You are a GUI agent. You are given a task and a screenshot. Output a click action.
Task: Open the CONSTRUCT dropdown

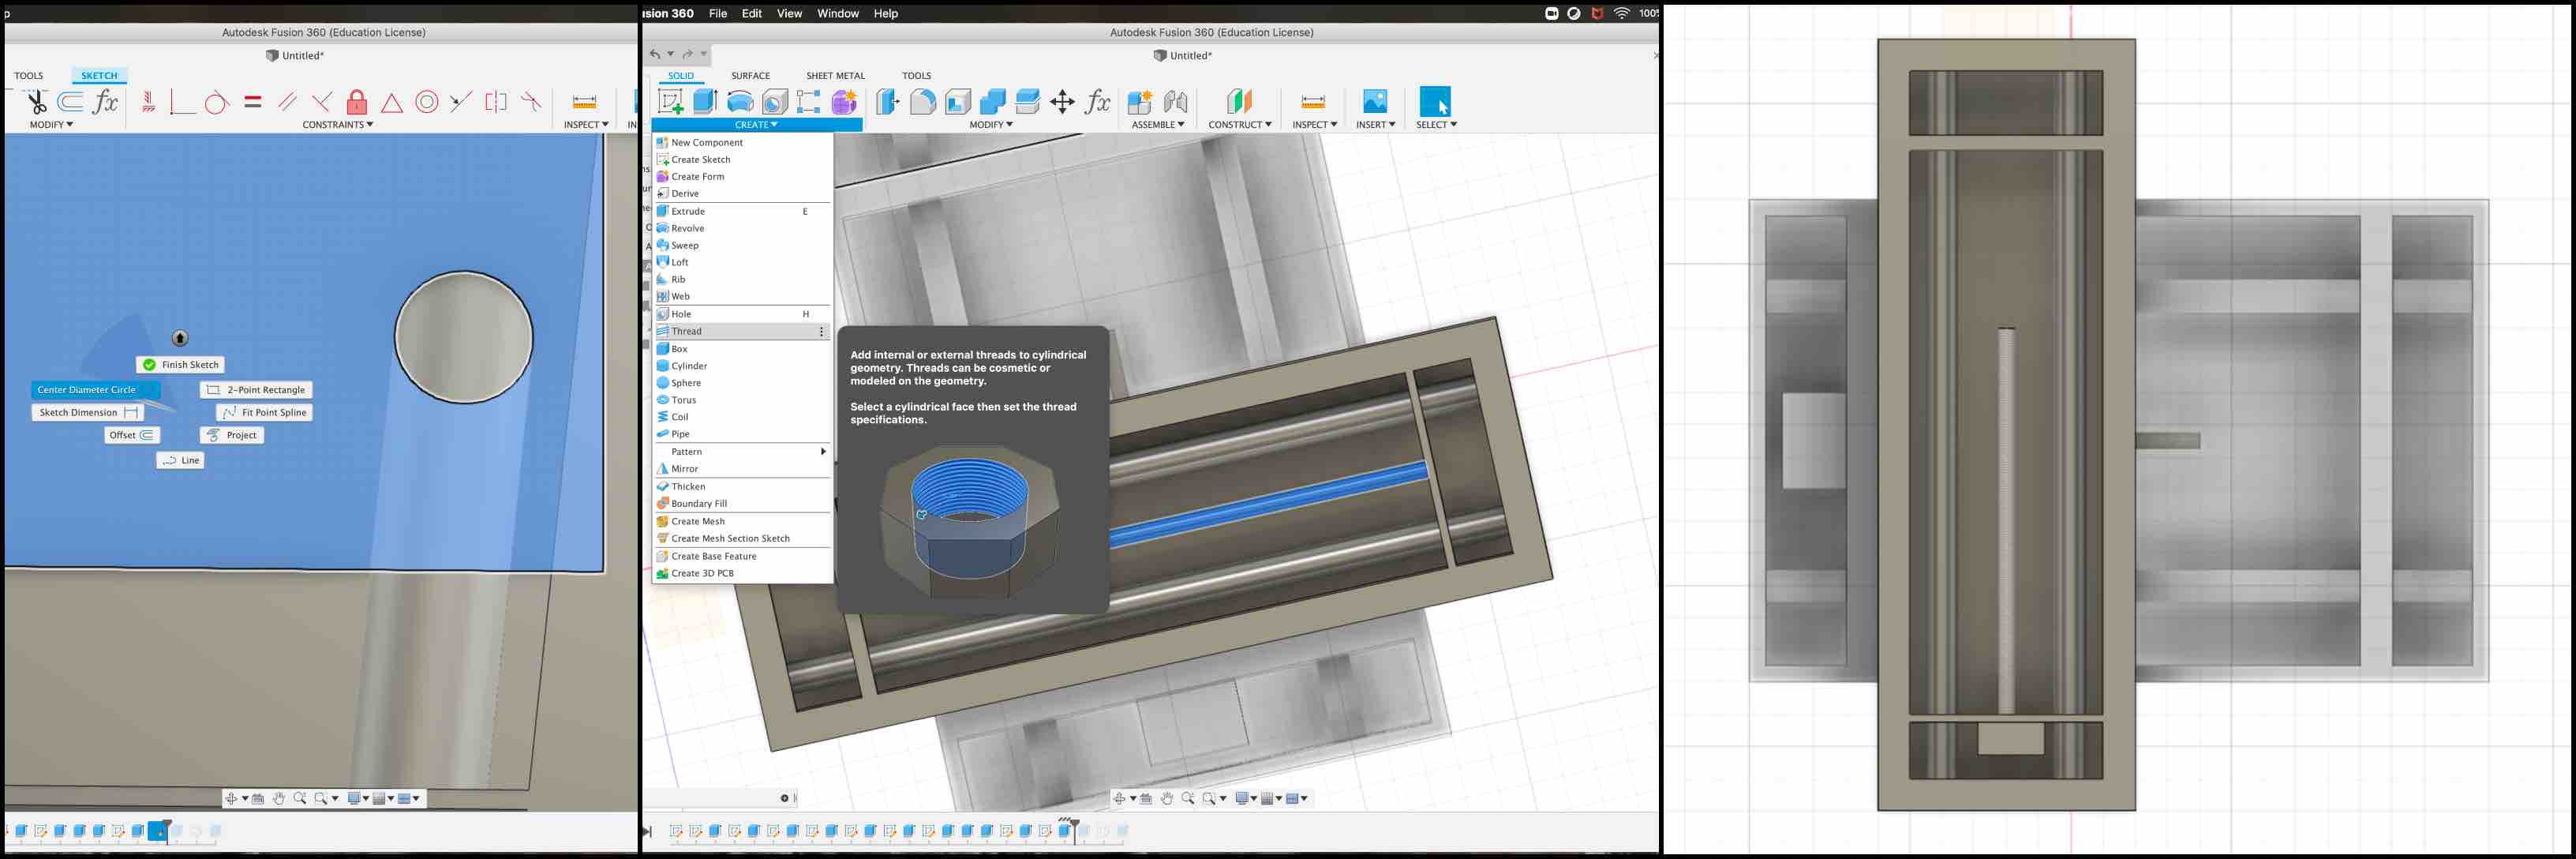click(1240, 125)
